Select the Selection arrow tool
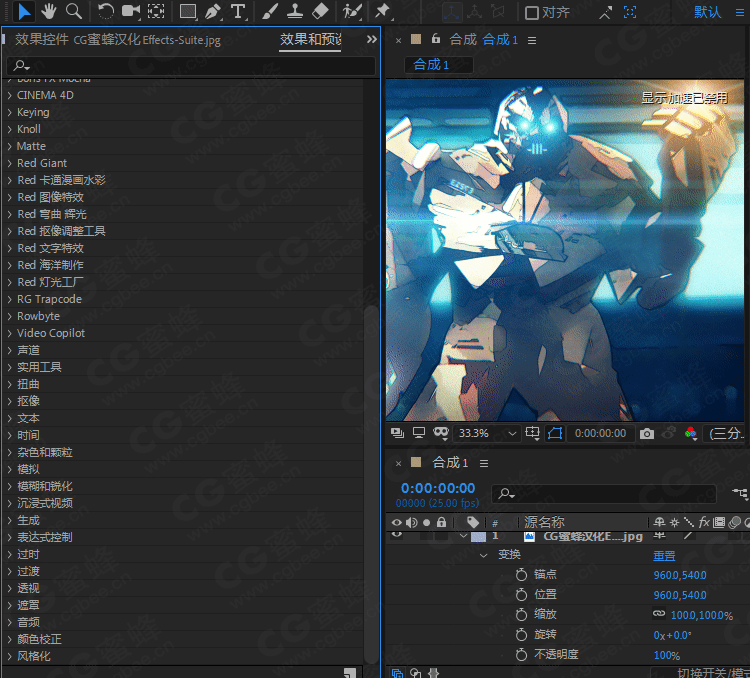The image size is (750, 678). tap(24, 11)
